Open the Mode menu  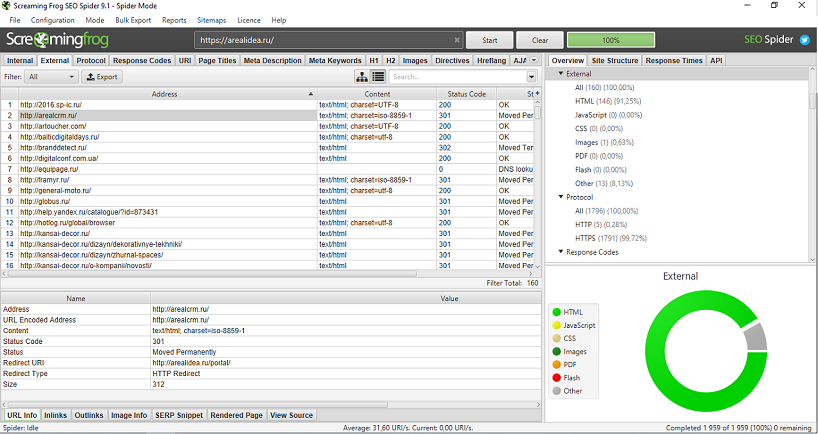pos(95,20)
